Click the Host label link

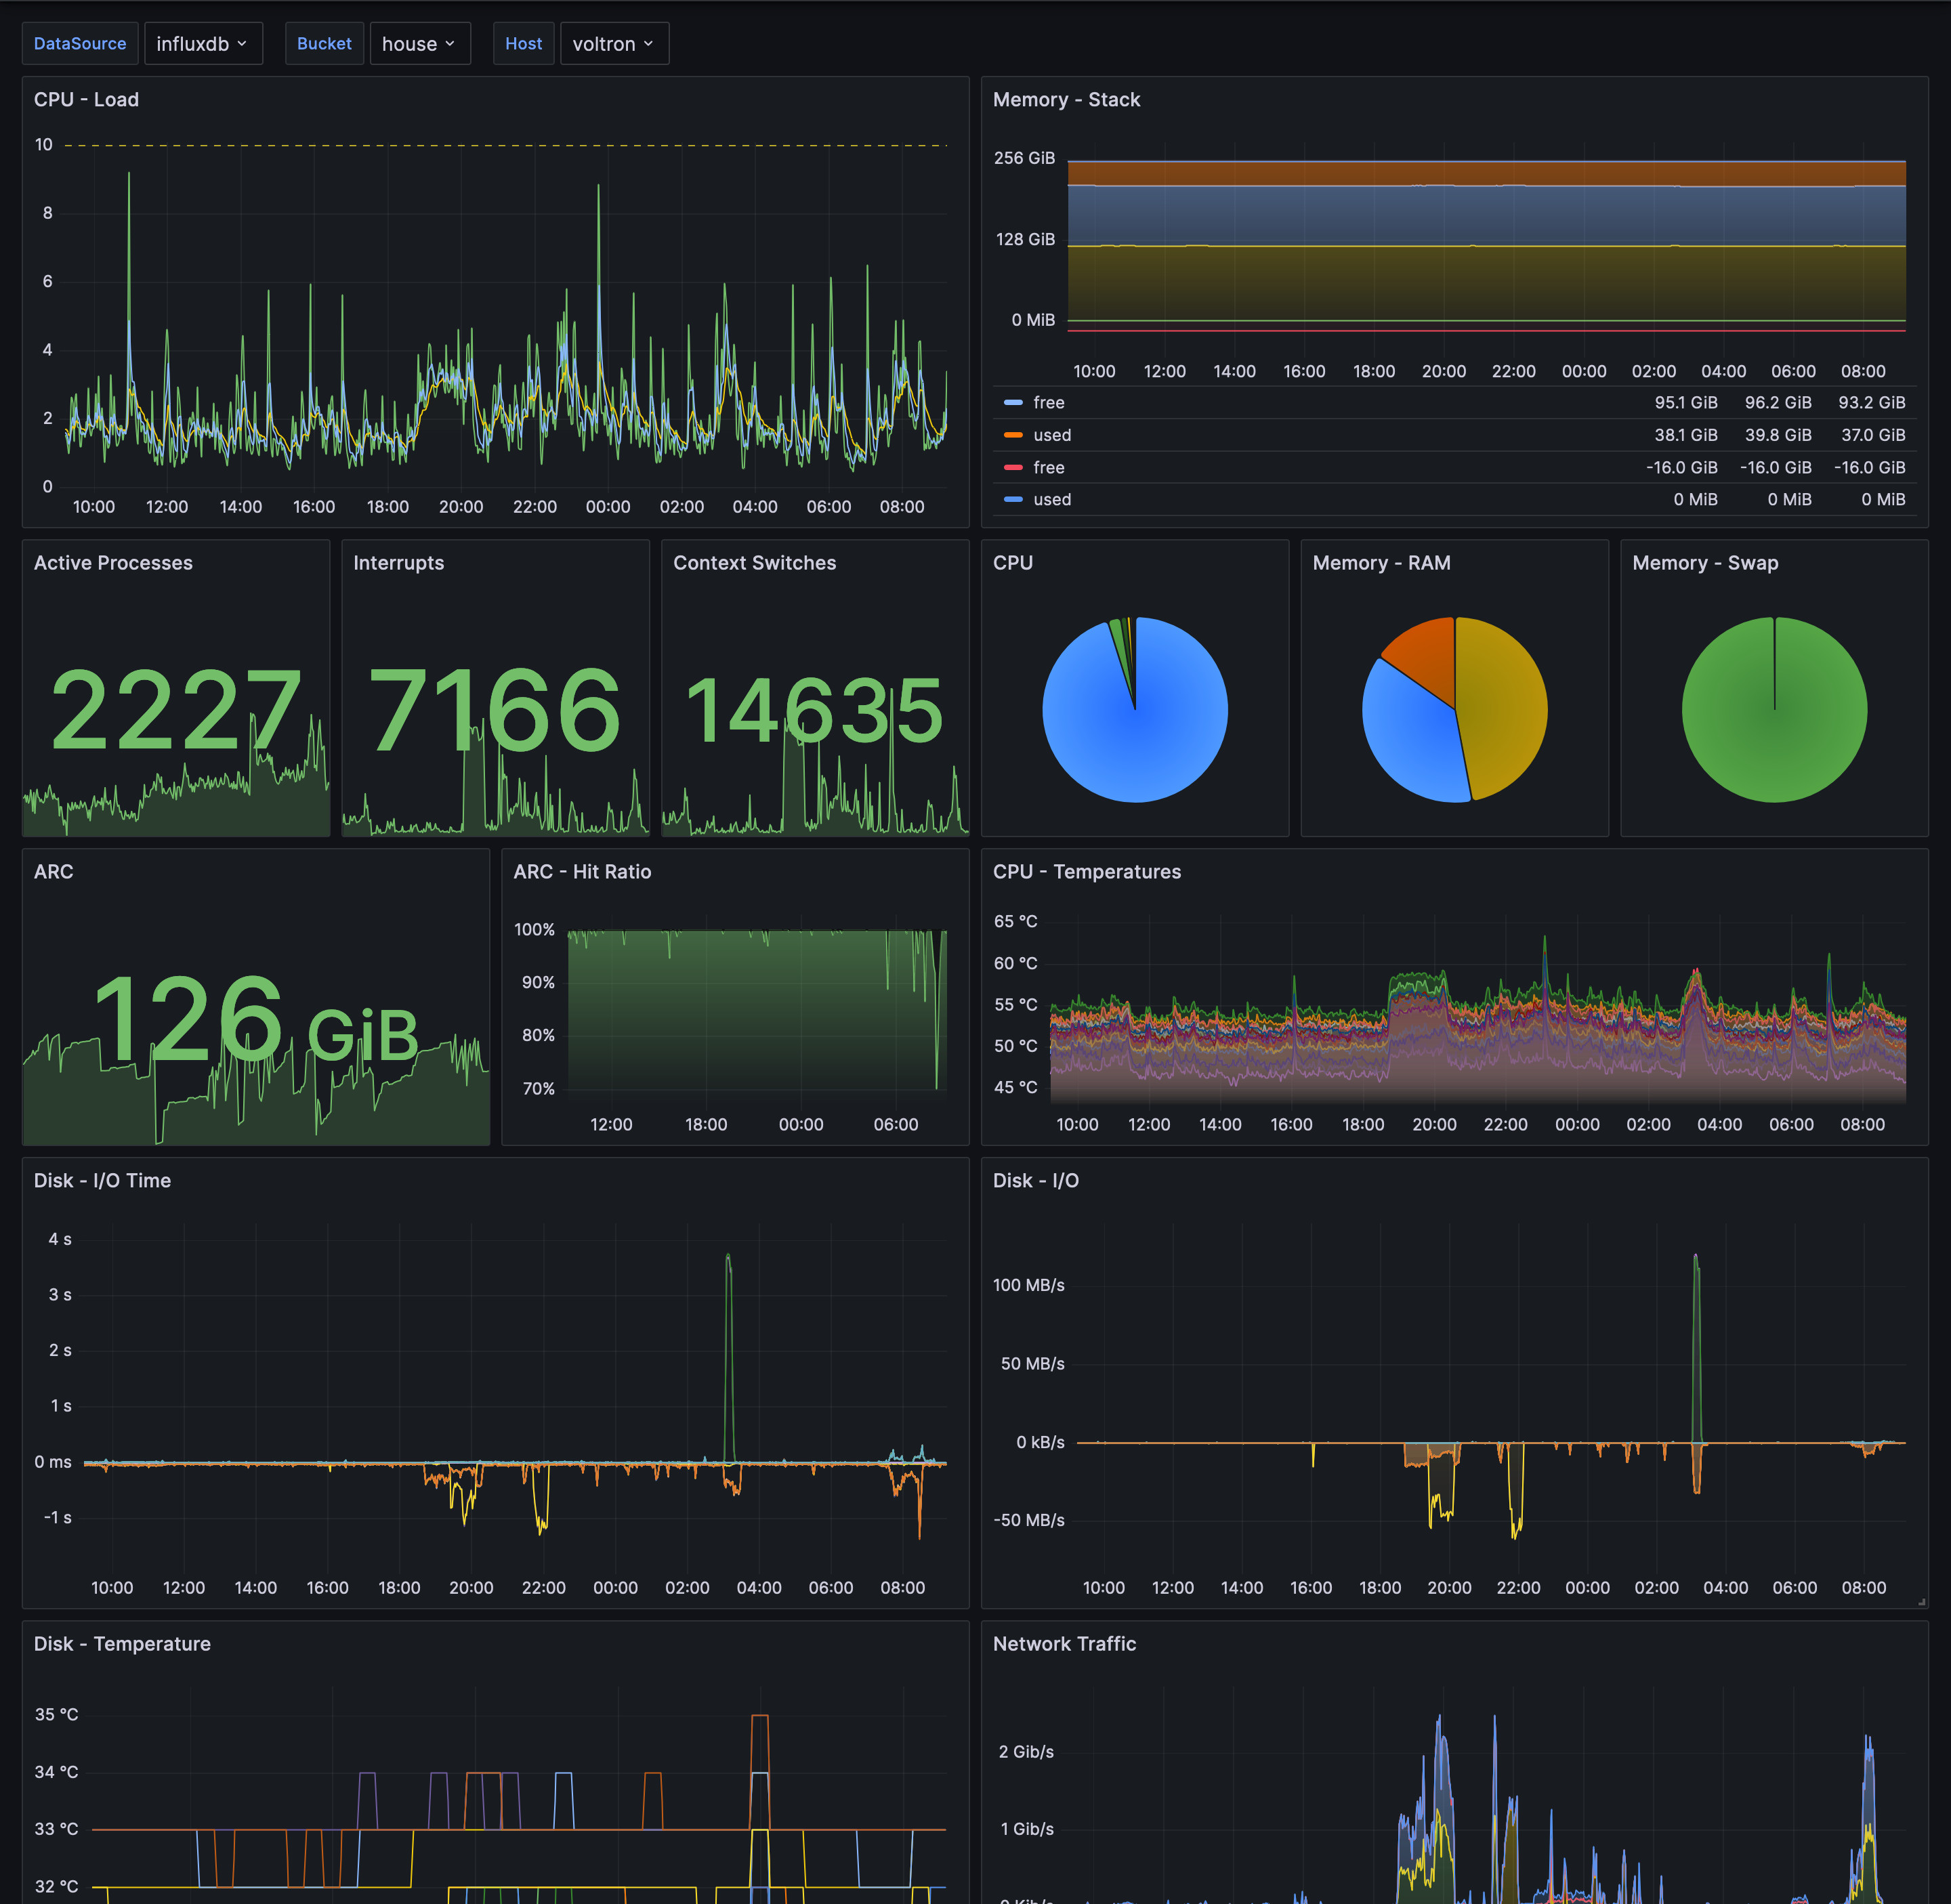point(524,43)
